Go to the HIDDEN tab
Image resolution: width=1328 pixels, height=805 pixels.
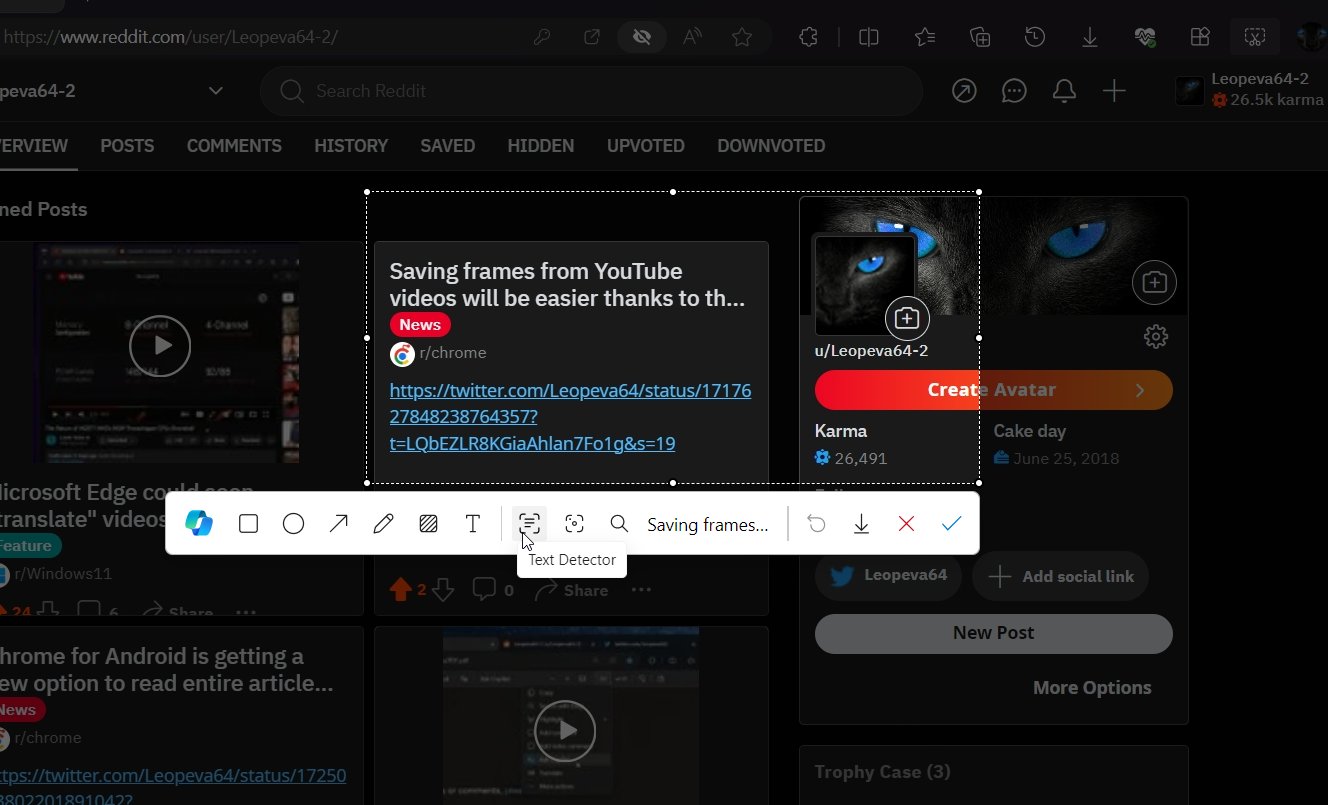tap(541, 146)
